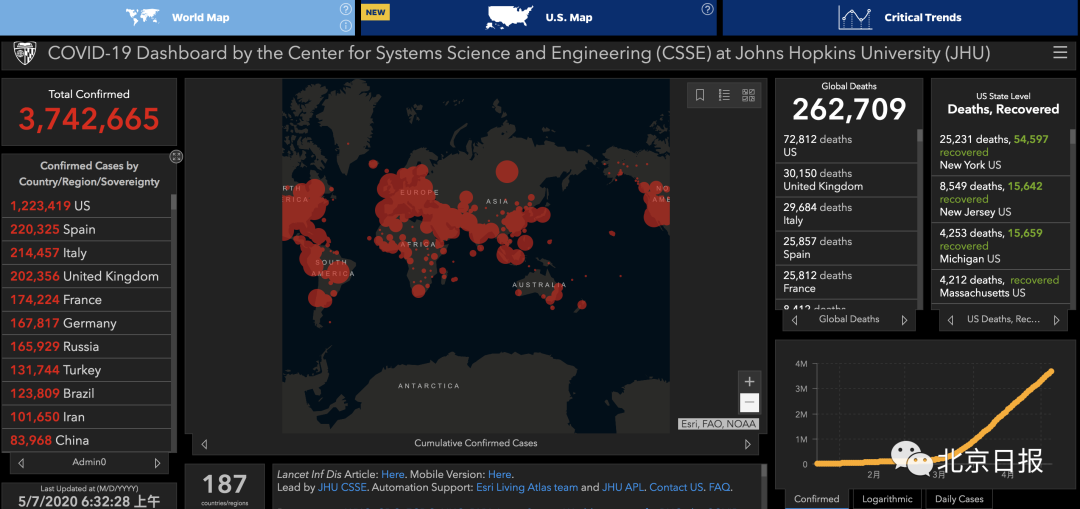The height and width of the screenshot is (509, 1080).
Task: Go to next map after Cumulative Confirmed Cases
Action: click(747, 444)
